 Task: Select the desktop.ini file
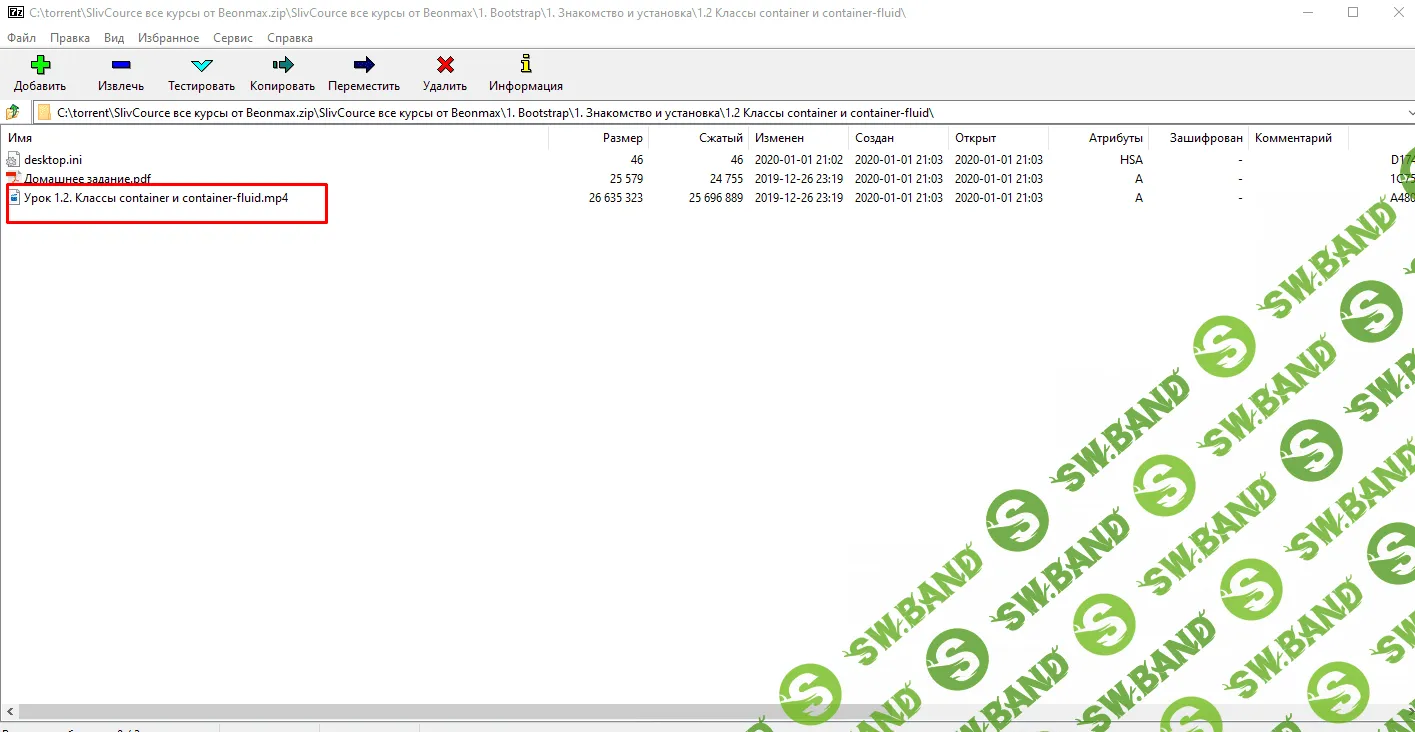click(x=53, y=160)
